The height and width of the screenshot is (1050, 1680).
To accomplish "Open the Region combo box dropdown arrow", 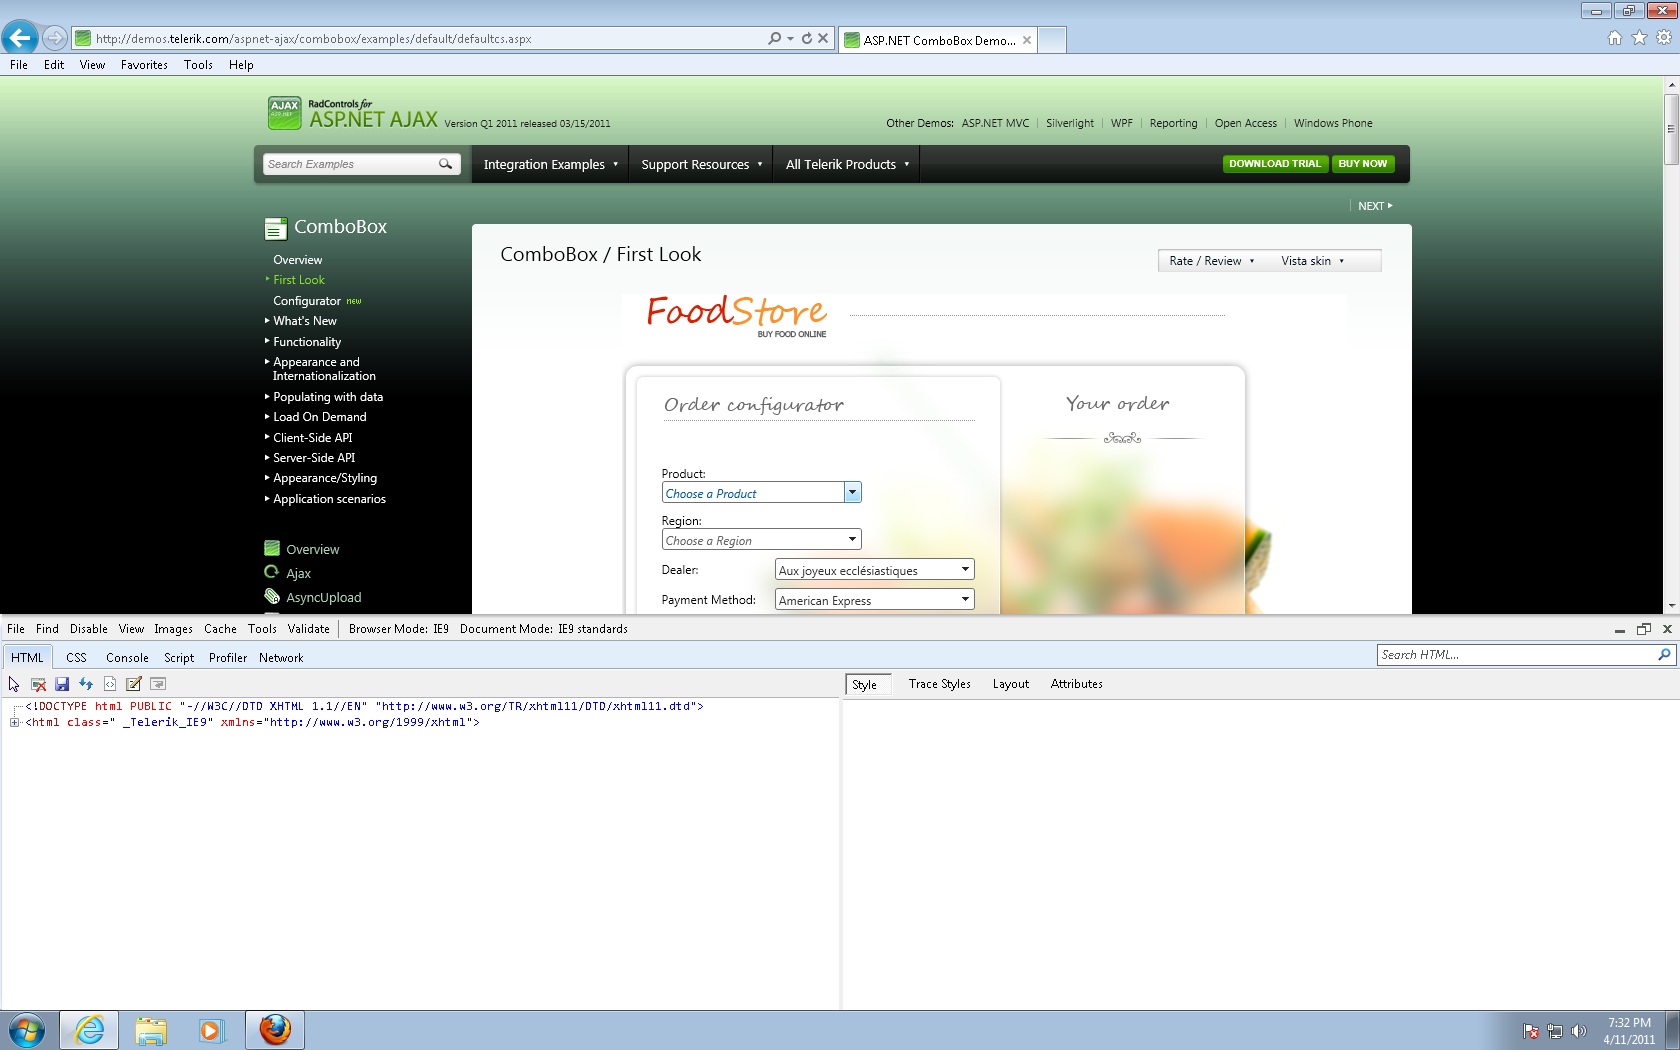I will (852, 540).
